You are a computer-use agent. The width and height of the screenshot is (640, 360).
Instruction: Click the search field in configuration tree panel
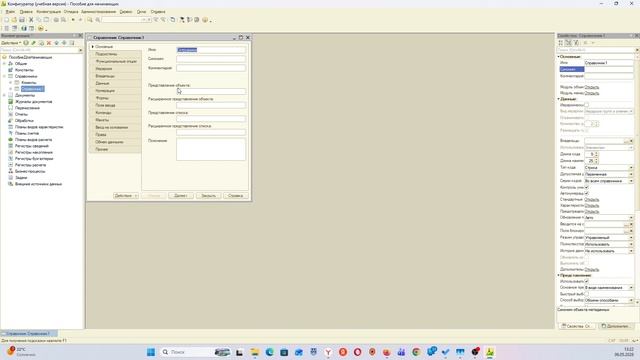click(x=39, y=50)
